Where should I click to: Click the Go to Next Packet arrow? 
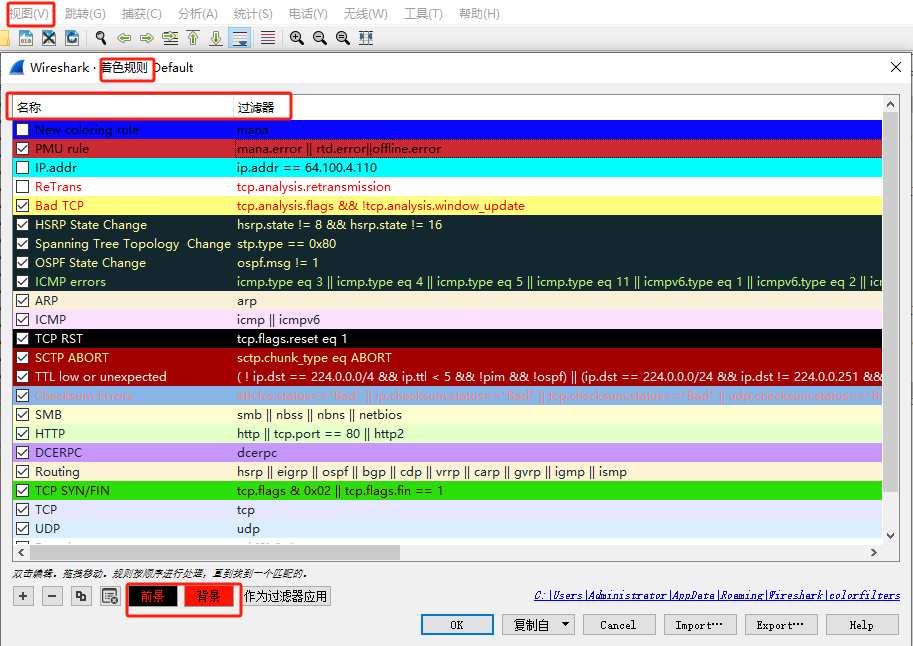145,37
